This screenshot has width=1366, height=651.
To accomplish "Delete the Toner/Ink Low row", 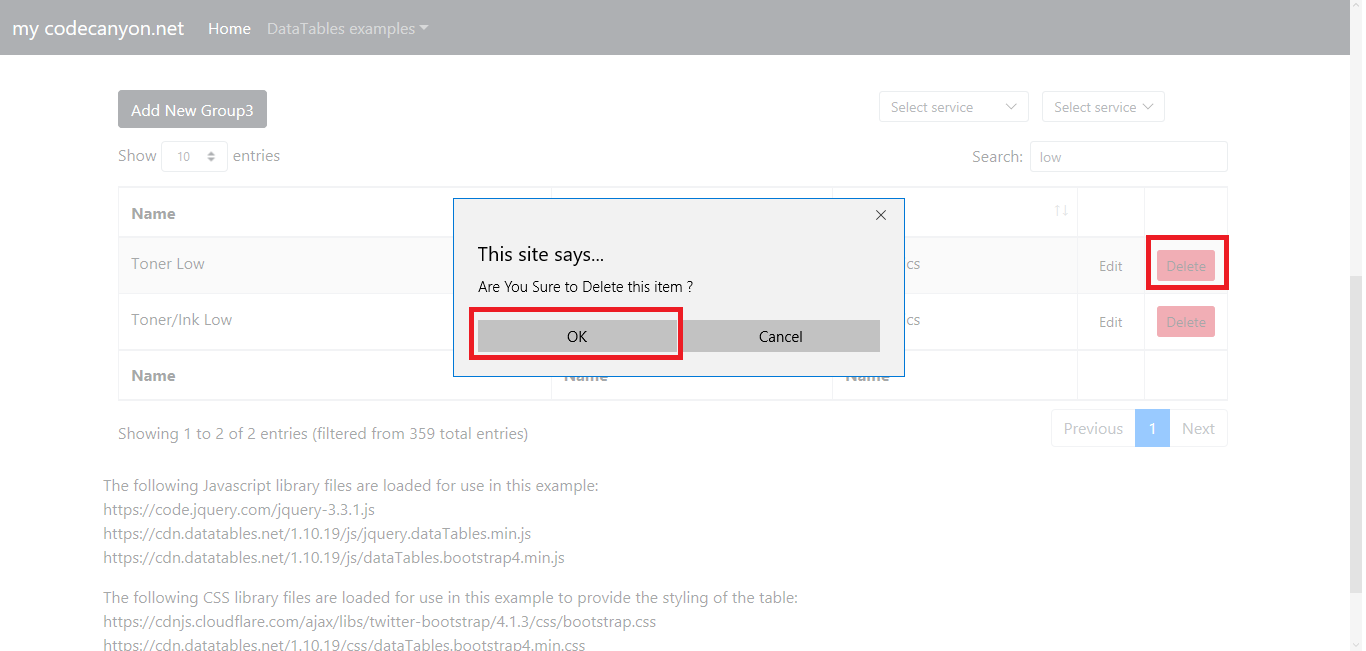I will 1186,322.
